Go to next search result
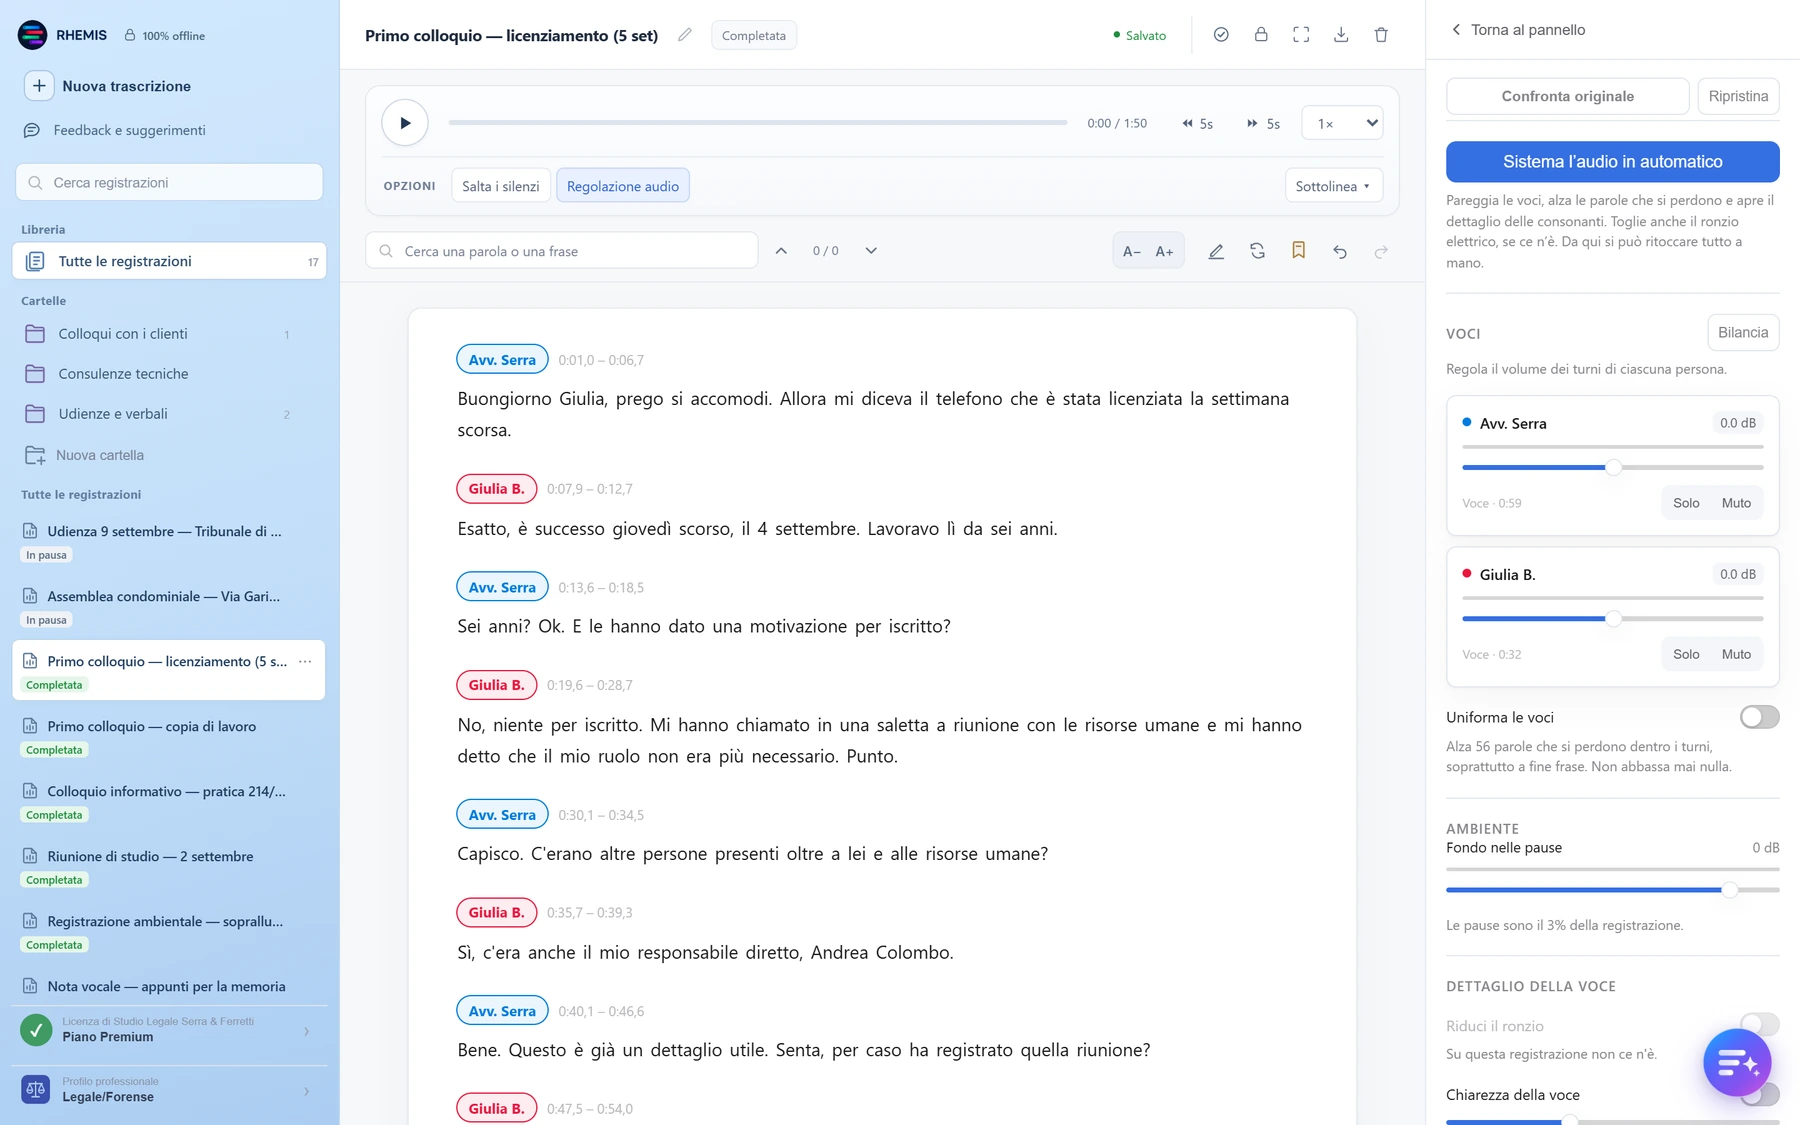This screenshot has height=1125, width=1800. pyautogui.click(x=871, y=251)
